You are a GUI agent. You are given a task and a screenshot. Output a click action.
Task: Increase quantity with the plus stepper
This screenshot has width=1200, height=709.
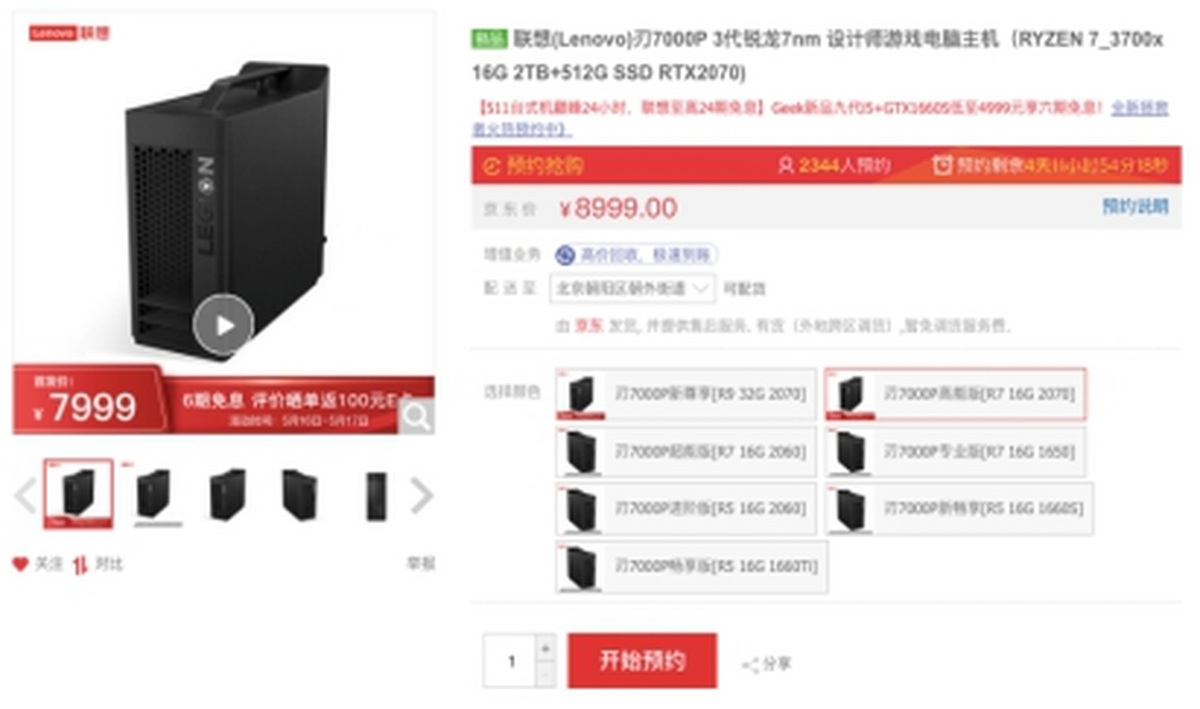coord(545,647)
